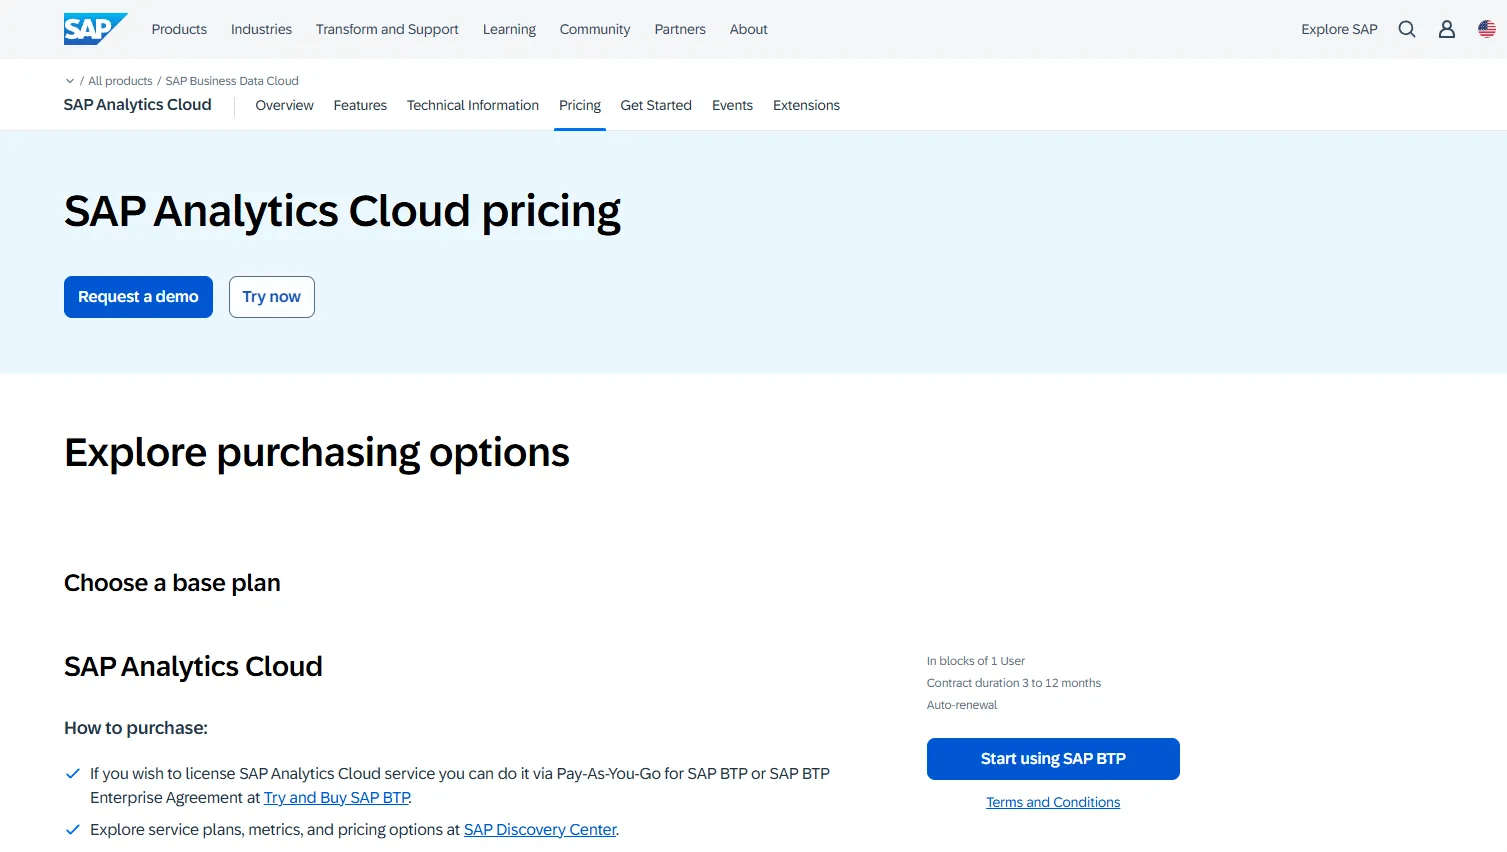Follow the SAP Discovery Center link
Viewport: 1507px width, 852px height.
pos(540,830)
